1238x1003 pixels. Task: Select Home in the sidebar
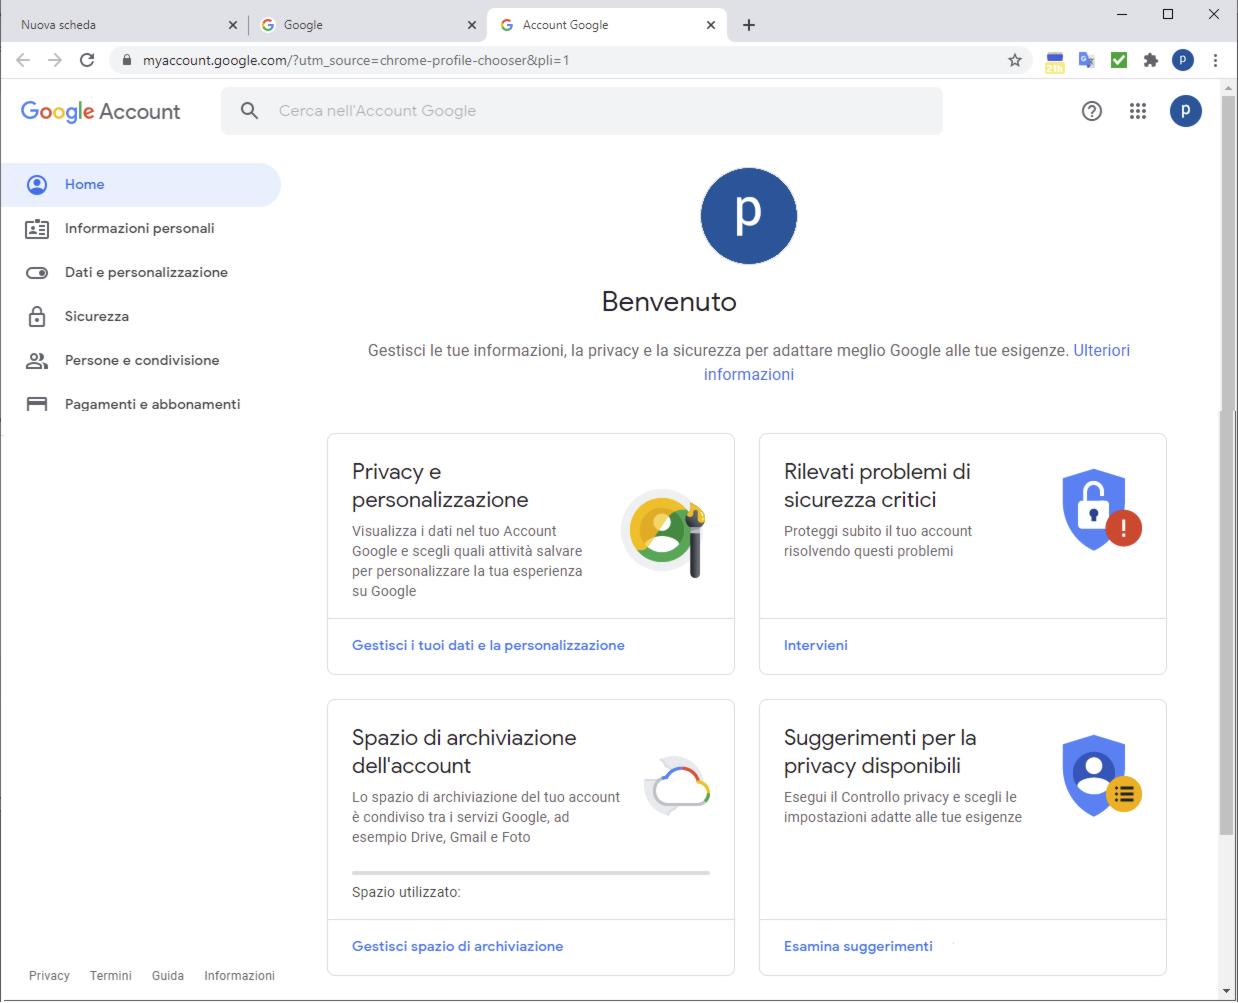pos(140,185)
